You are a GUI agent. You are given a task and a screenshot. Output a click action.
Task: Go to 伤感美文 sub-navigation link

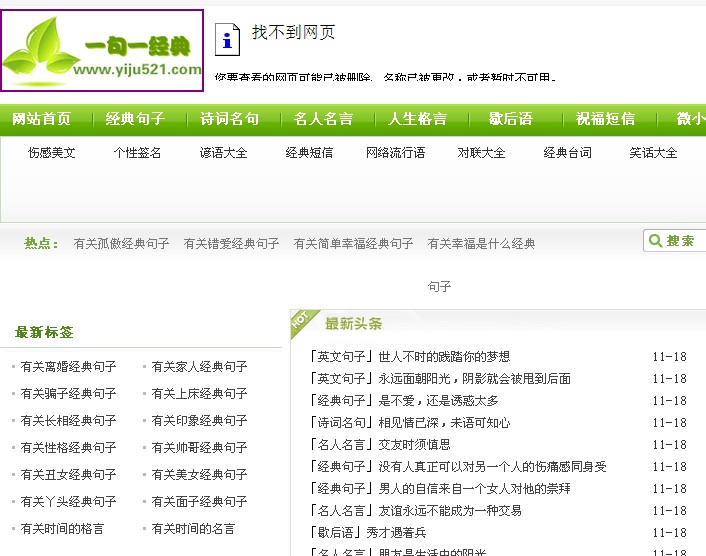(x=51, y=153)
